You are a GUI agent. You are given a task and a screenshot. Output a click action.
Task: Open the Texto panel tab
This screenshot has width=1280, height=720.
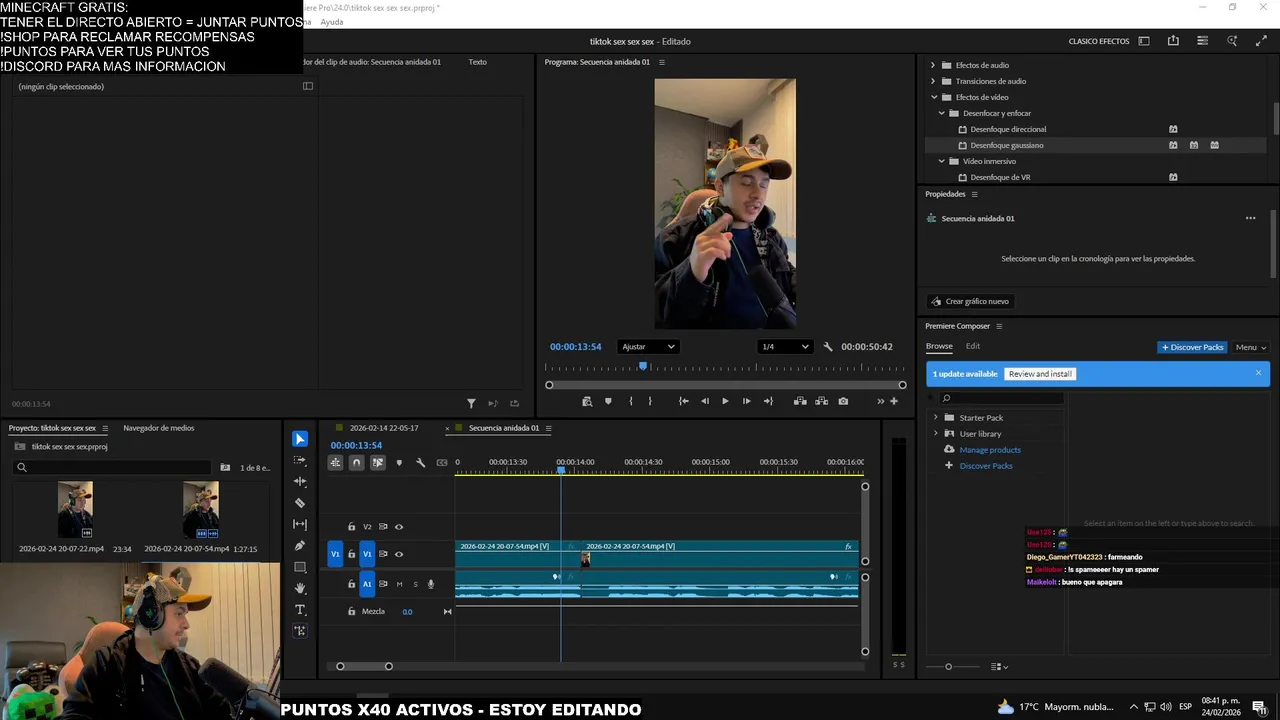point(478,62)
